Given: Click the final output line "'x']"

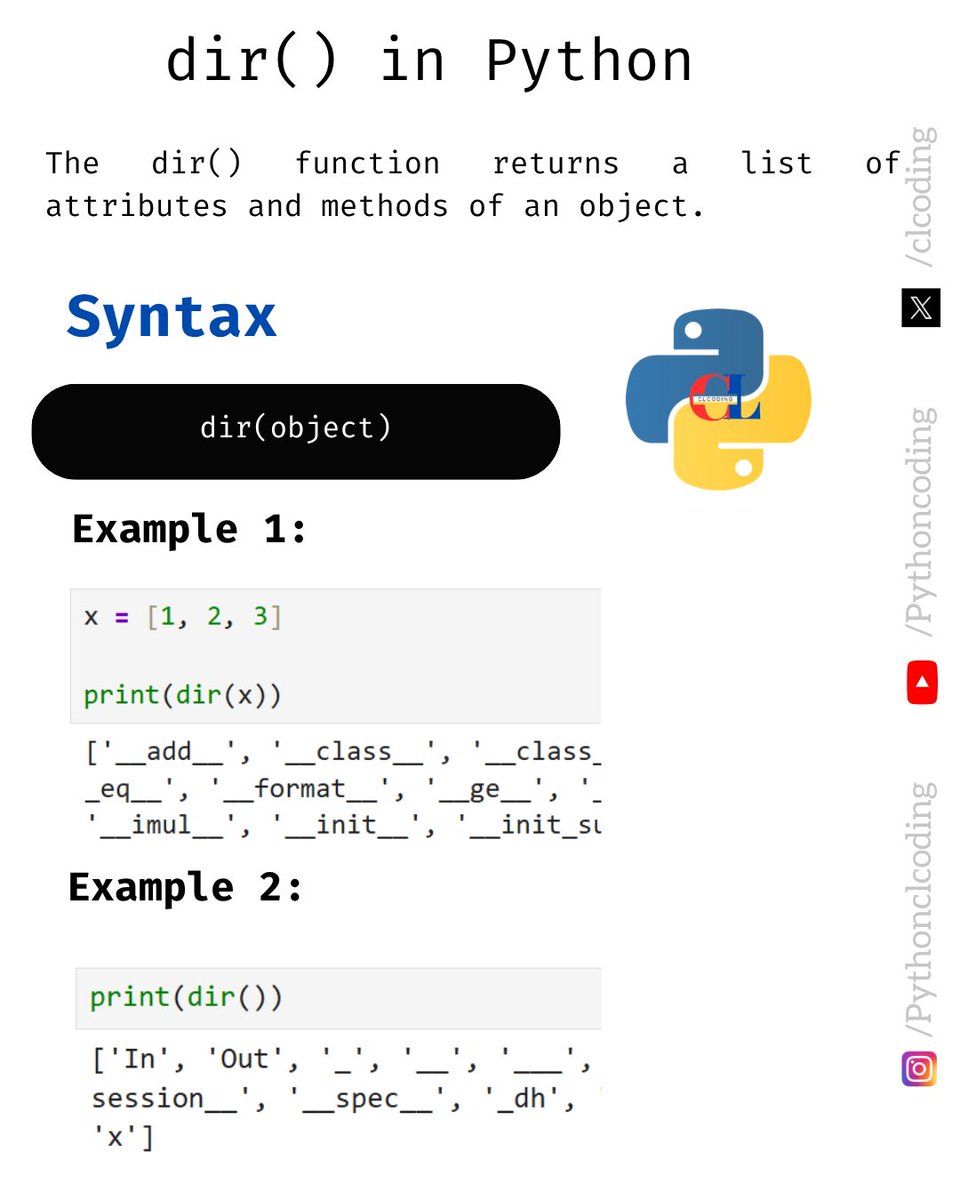Looking at the screenshot, I should (x=123, y=1137).
